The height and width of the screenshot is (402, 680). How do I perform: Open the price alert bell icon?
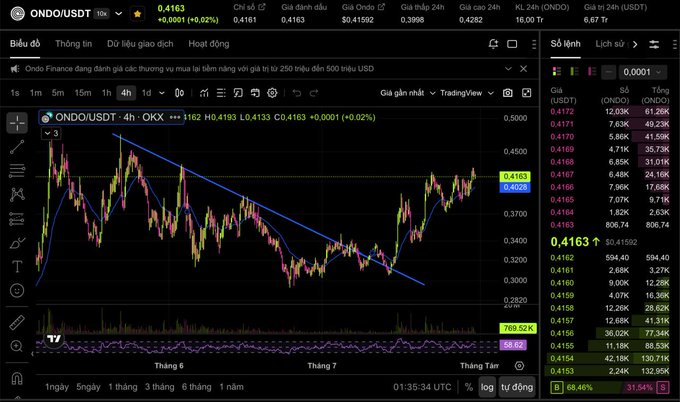(493, 44)
